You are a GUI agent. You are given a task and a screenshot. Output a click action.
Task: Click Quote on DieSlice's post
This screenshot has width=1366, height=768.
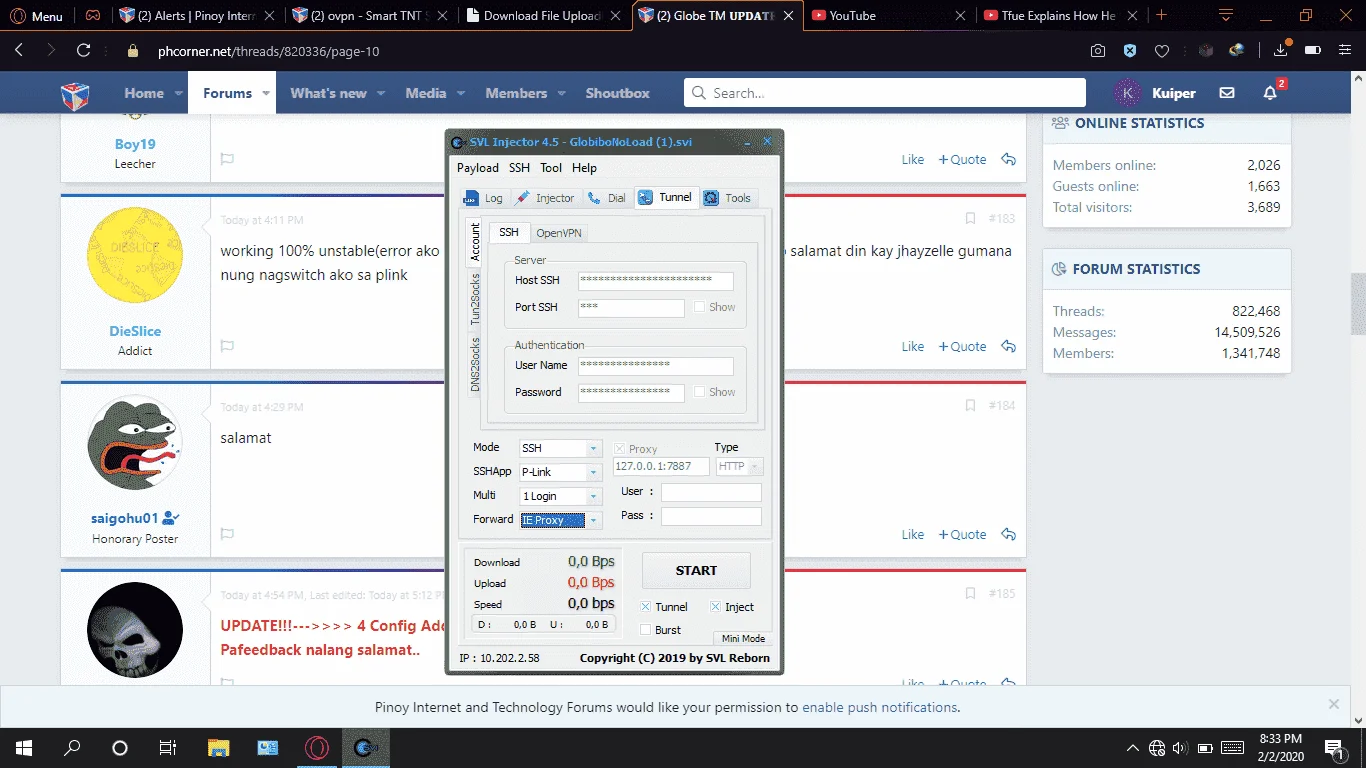[x=962, y=347]
